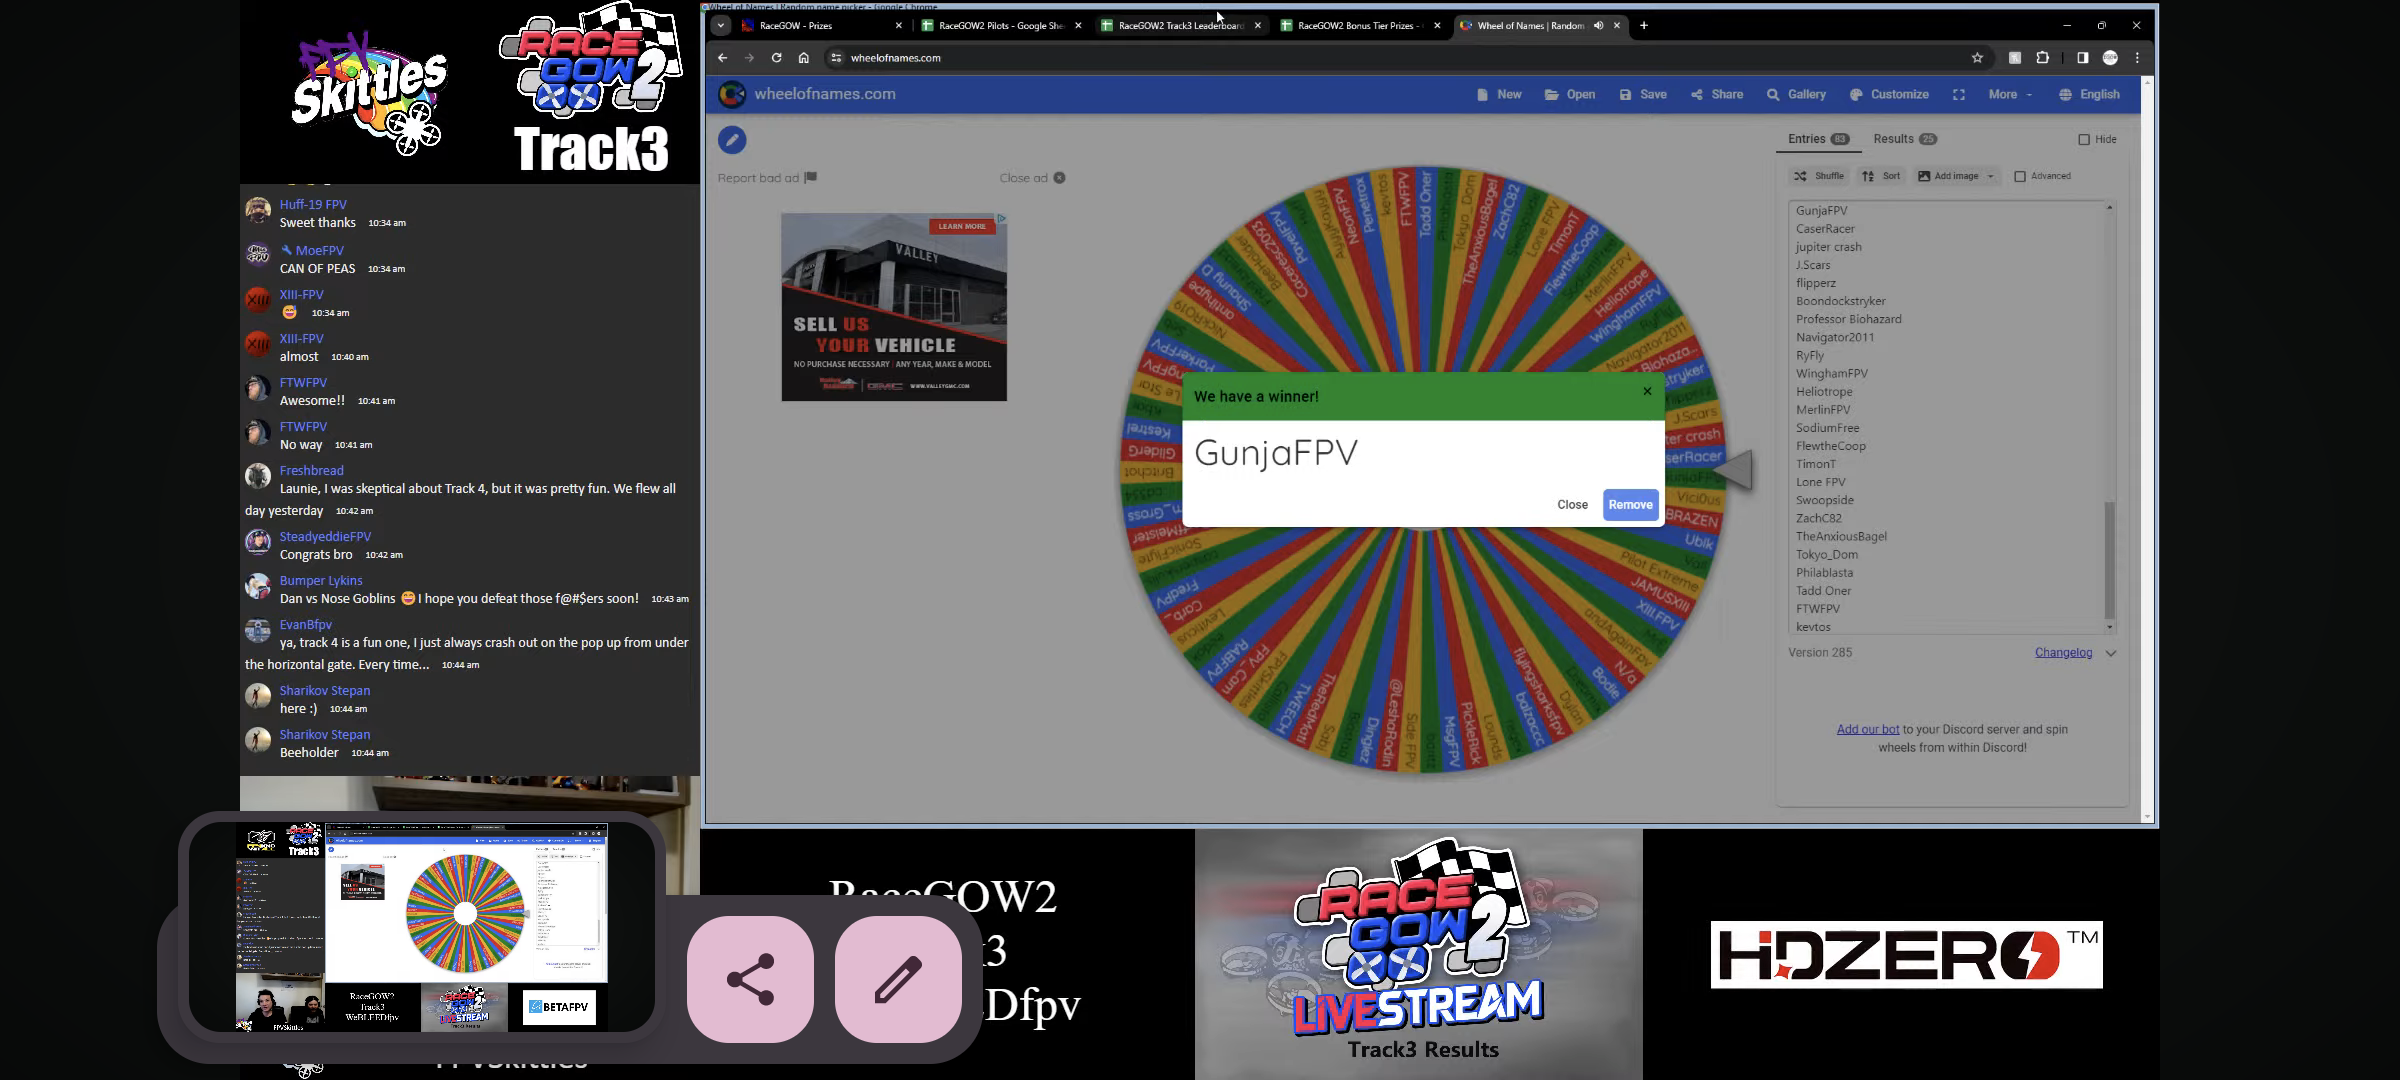The image size is (2400, 1080).
Task: Open Chrome extensions puzzle icon
Action: click(2042, 58)
